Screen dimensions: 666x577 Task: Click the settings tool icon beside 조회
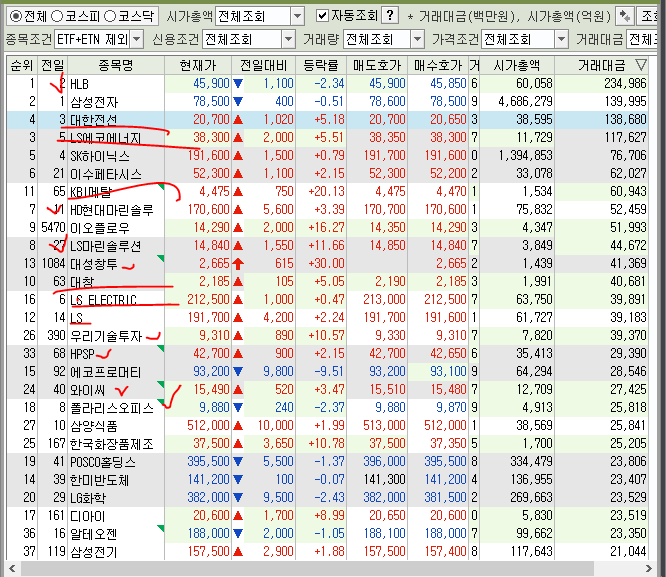coord(624,16)
